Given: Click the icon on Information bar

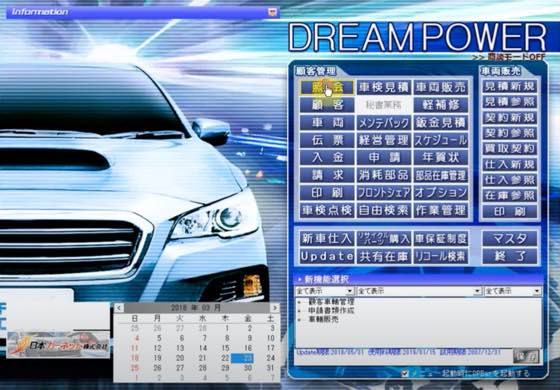Looking at the screenshot, I should [272, 12].
